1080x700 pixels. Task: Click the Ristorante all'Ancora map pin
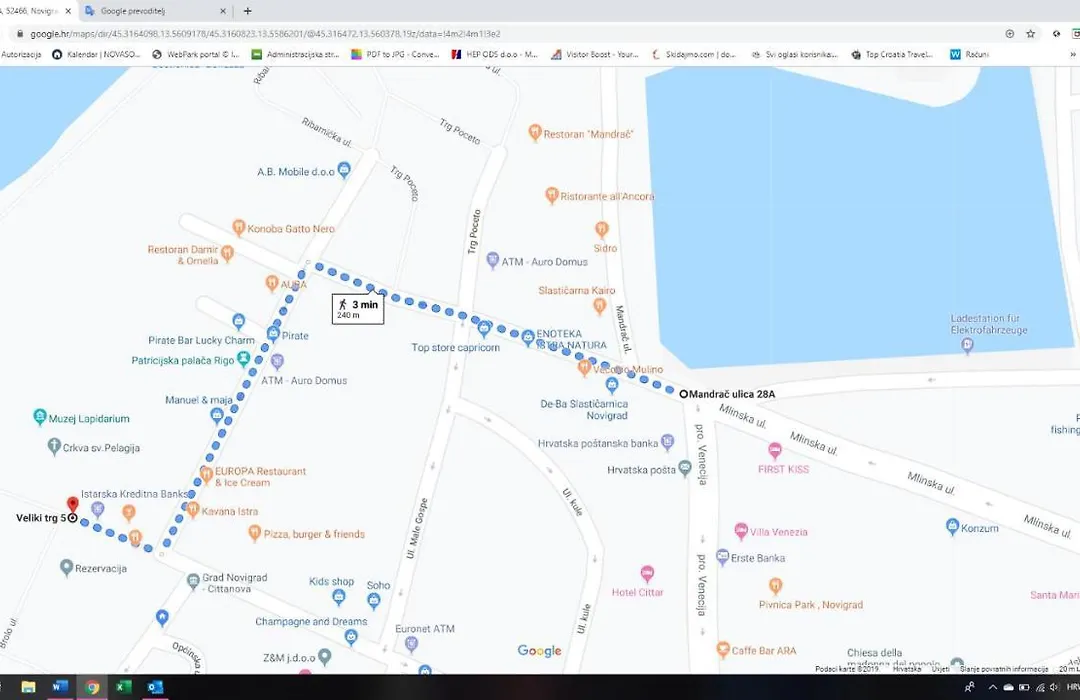[551, 195]
